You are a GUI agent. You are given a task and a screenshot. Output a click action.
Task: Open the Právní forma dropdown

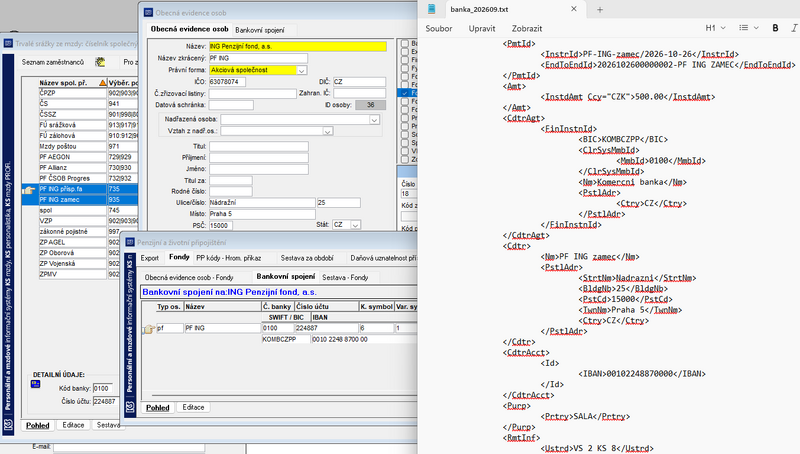pos(302,70)
